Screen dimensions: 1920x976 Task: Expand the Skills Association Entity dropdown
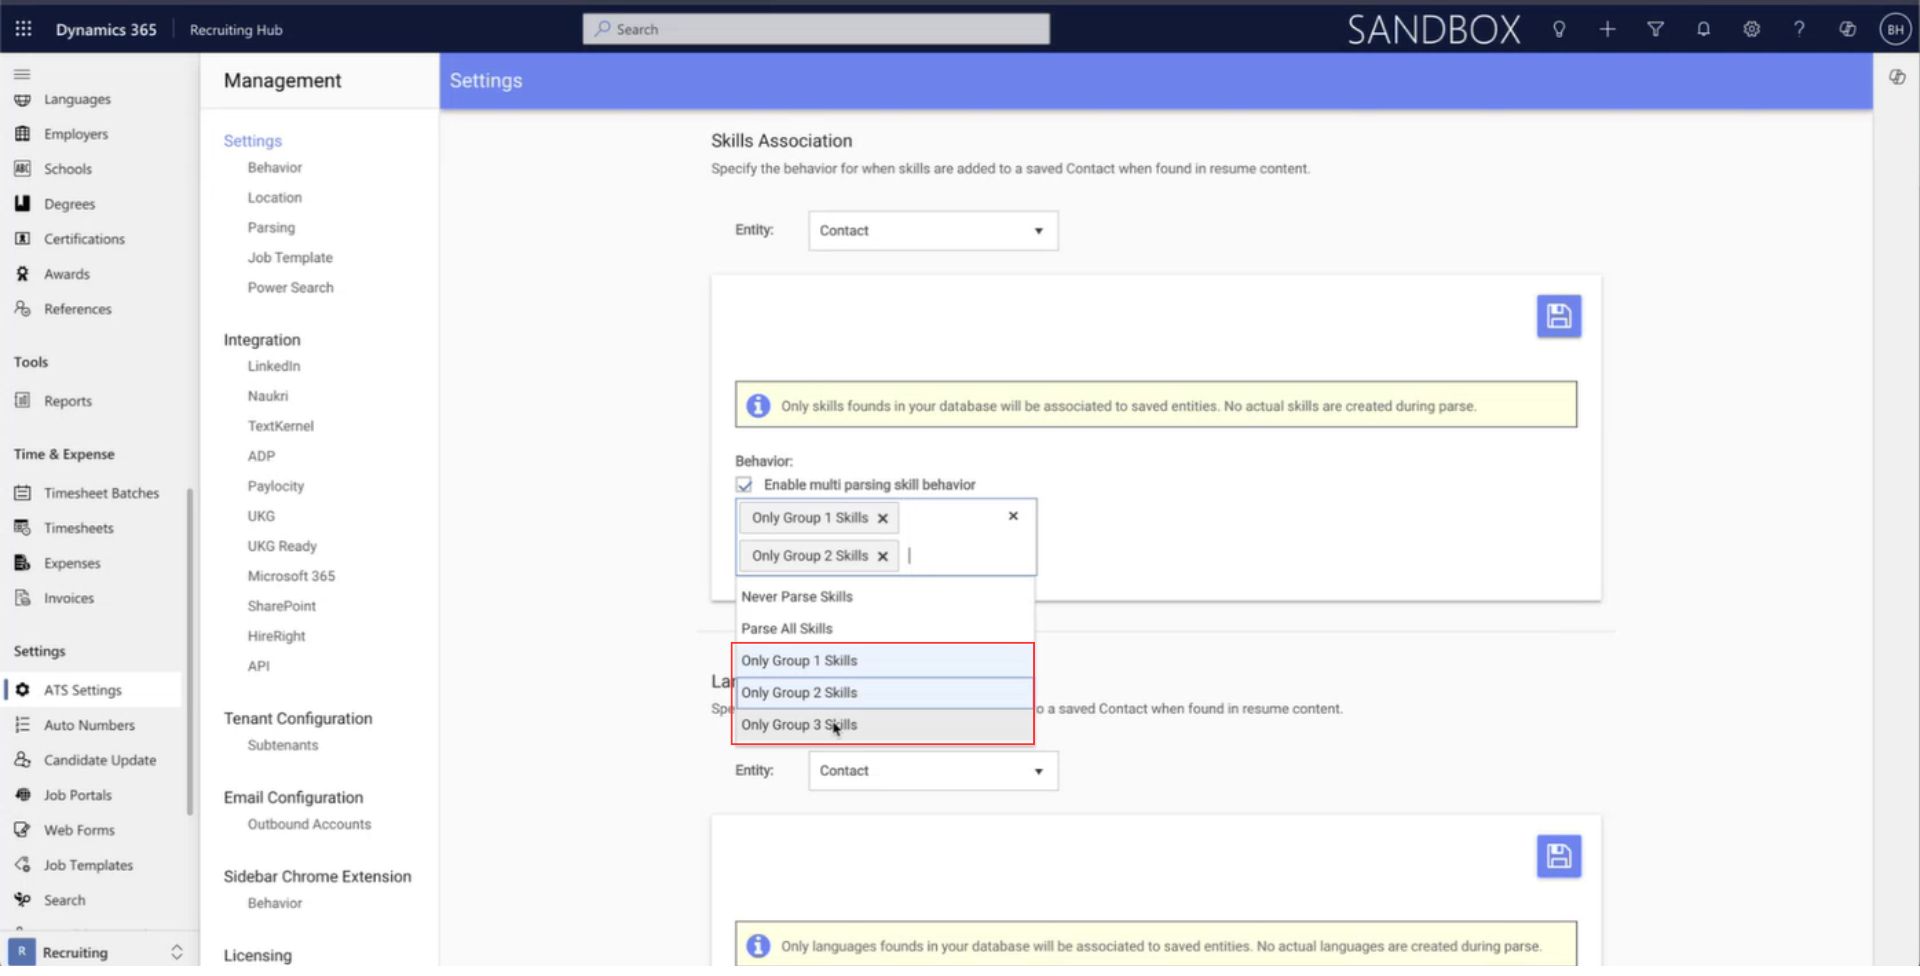pos(933,230)
